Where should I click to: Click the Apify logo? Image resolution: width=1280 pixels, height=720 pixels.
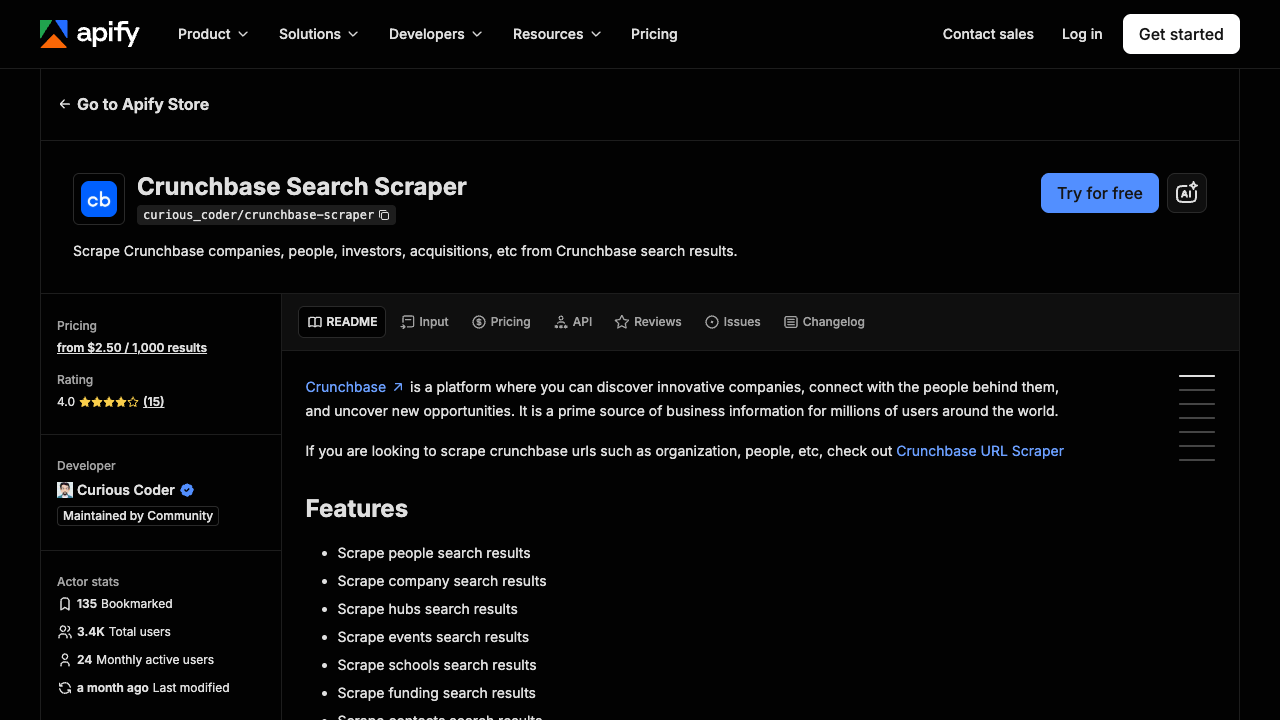click(x=90, y=34)
